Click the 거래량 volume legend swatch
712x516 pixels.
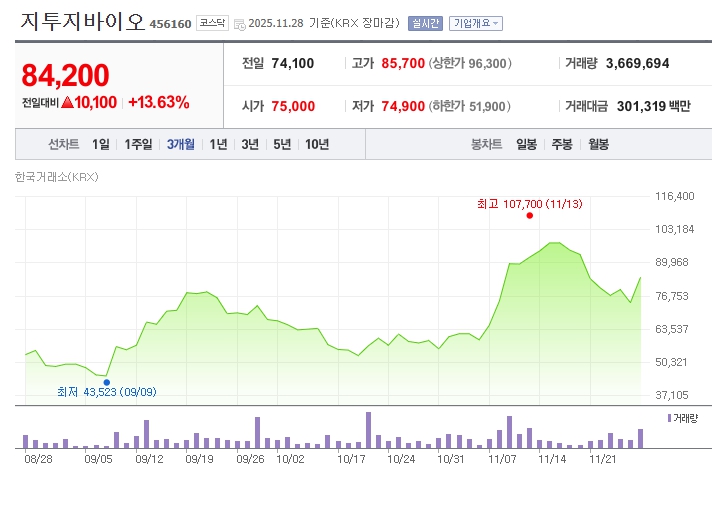tap(669, 417)
